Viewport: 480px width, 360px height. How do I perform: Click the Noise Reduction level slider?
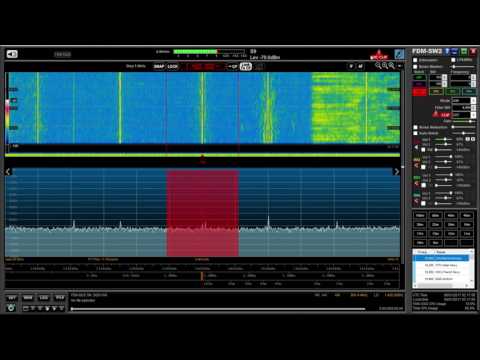click(463, 127)
